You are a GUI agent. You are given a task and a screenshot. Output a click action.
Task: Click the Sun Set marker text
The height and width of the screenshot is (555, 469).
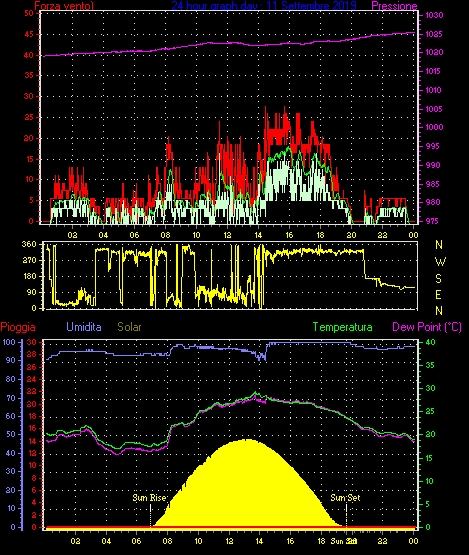tap(345, 498)
